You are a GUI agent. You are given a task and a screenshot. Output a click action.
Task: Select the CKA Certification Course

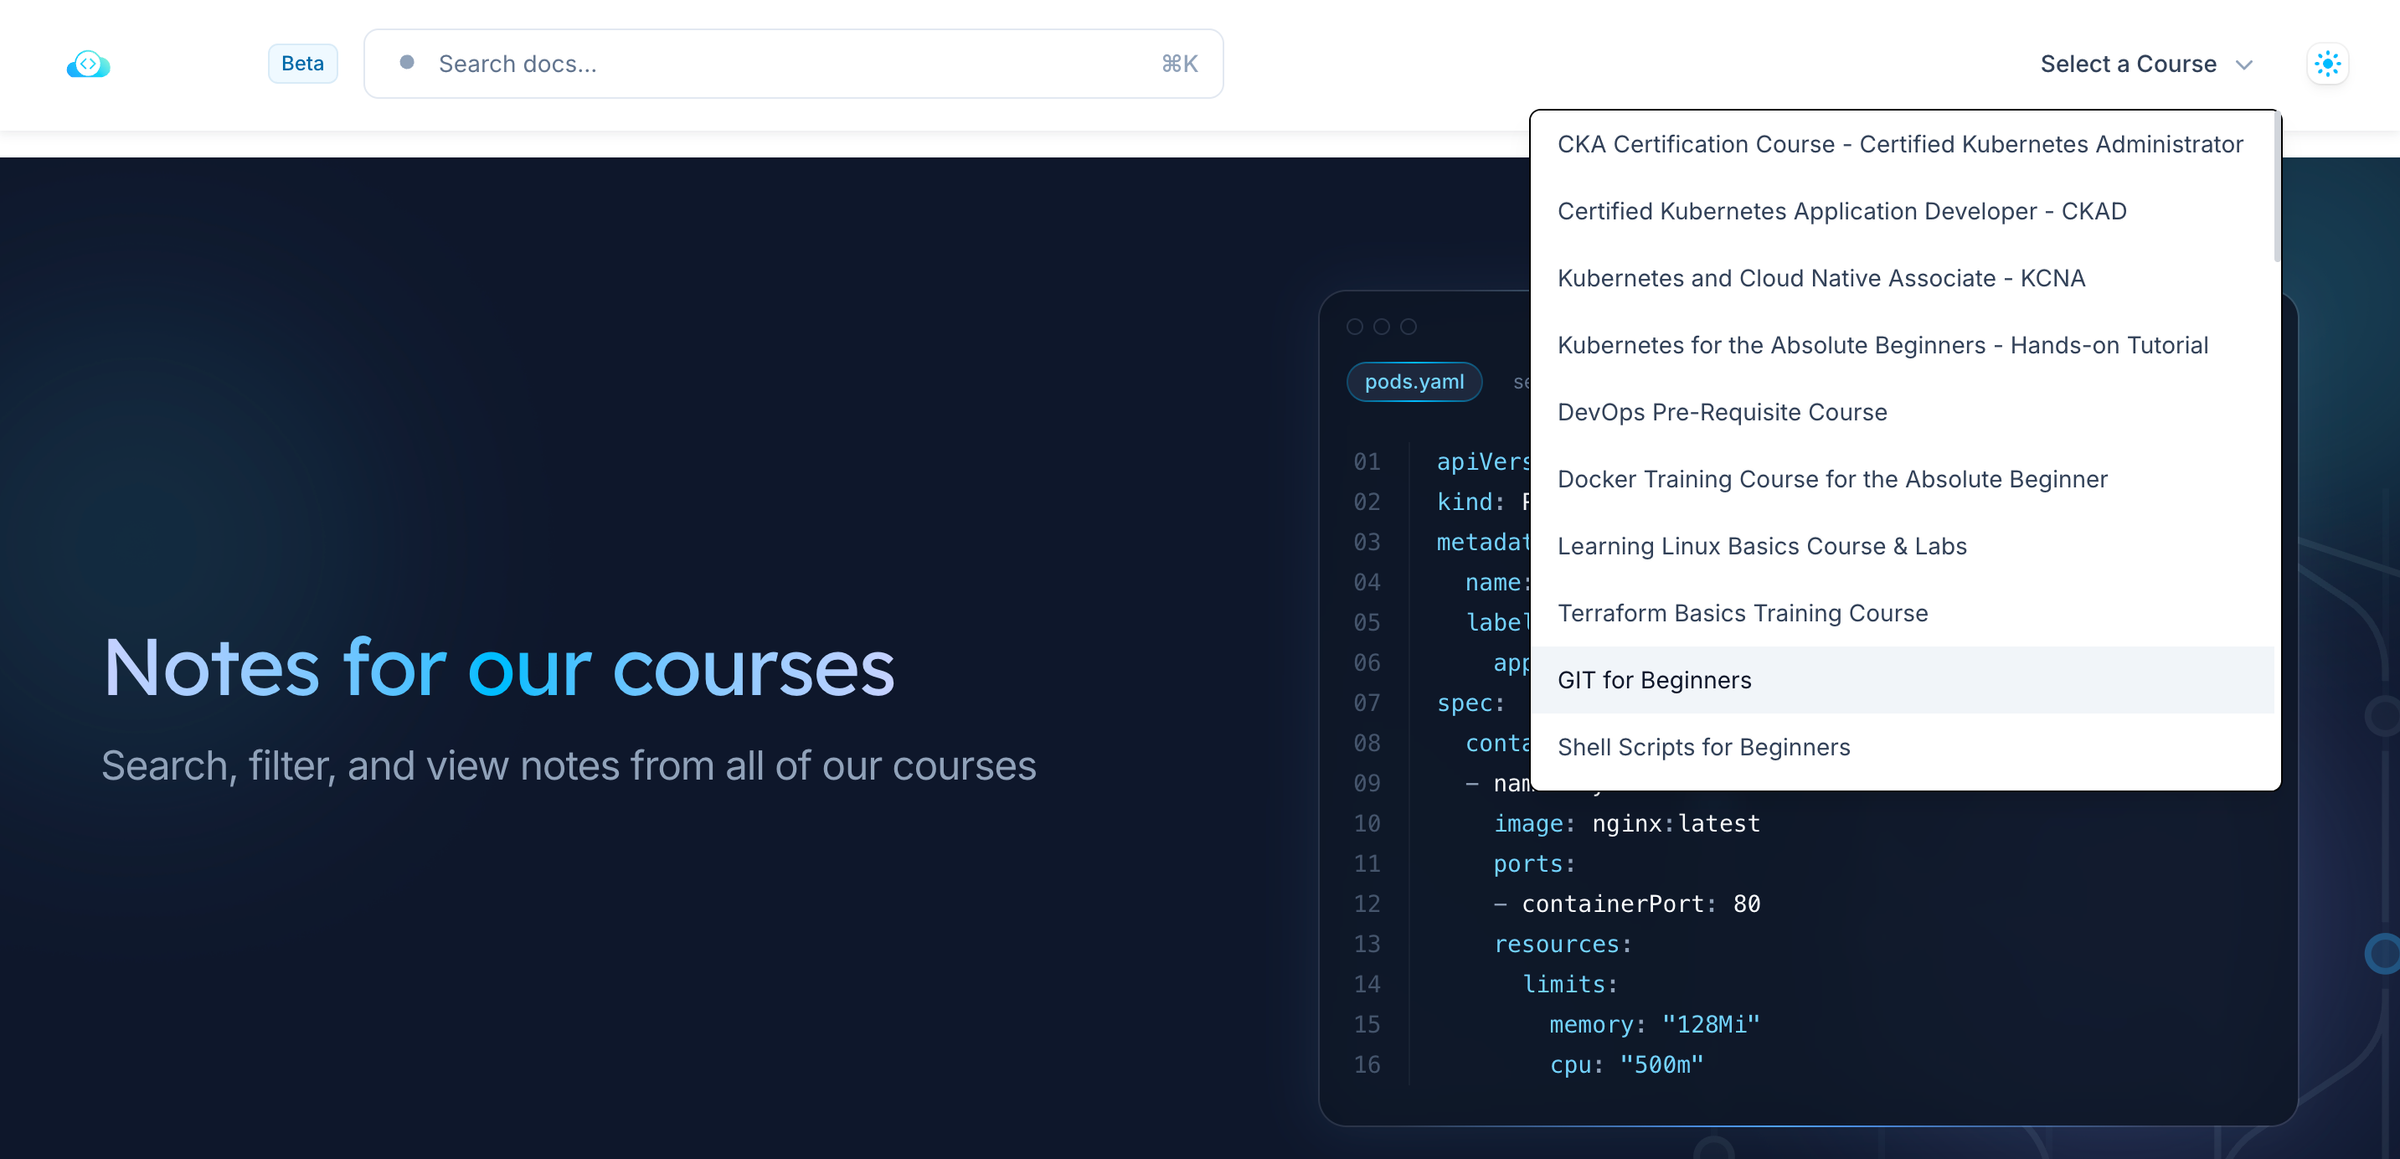1899,144
